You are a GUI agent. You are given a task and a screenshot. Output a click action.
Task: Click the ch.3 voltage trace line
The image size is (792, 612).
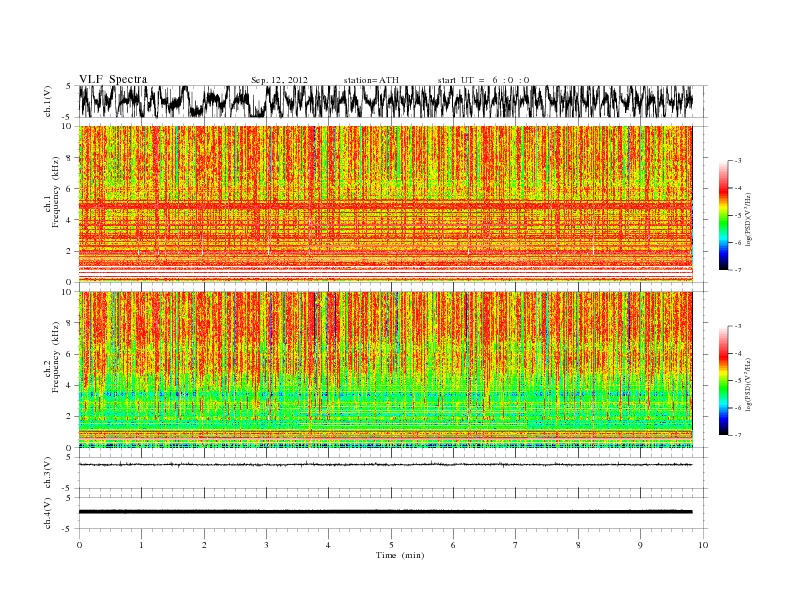(385, 465)
